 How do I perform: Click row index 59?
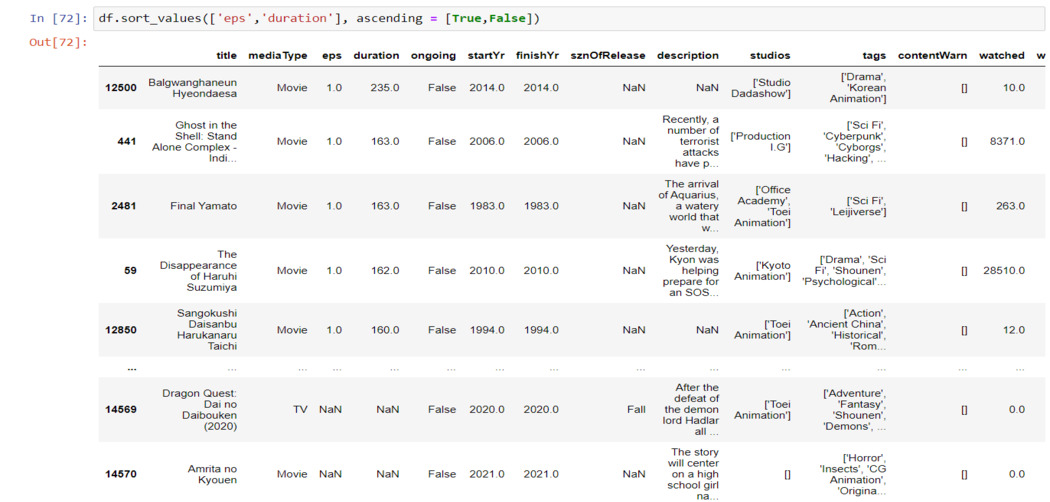(131, 270)
